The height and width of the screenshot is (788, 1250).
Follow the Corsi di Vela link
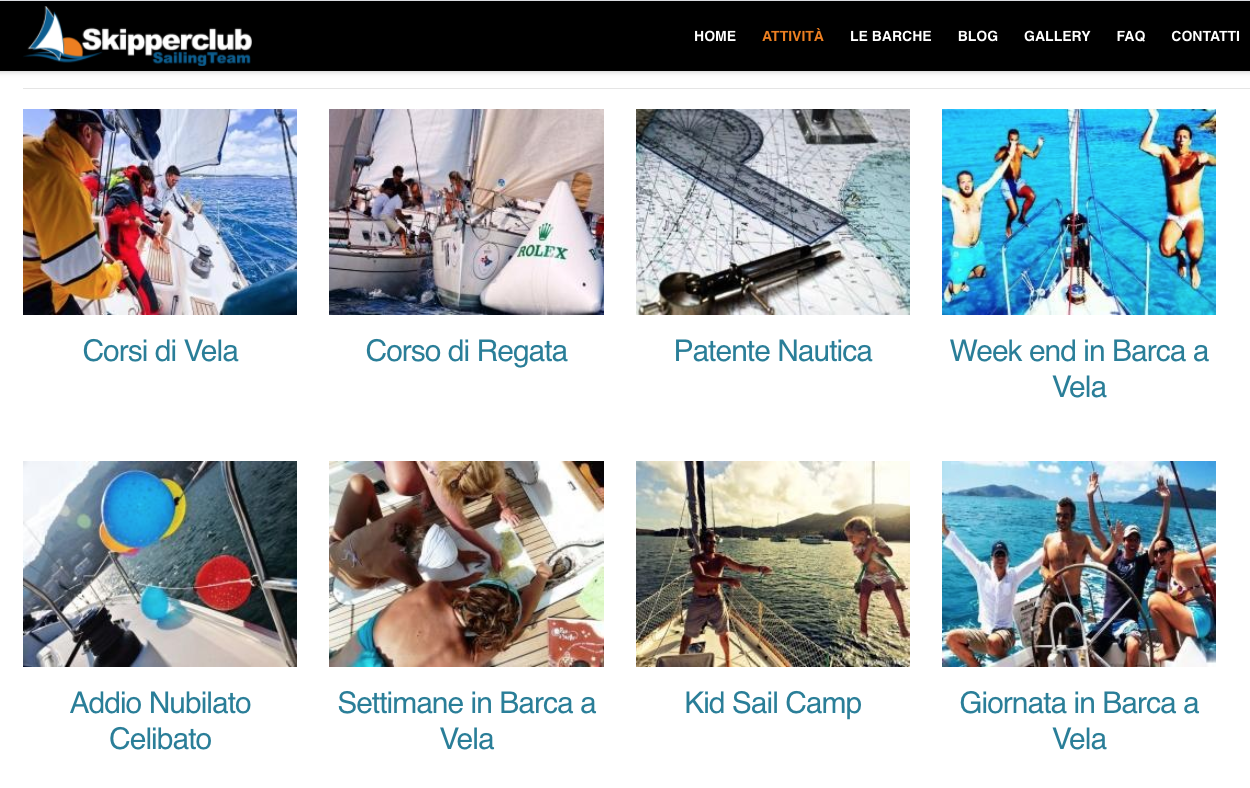pyautogui.click(x=160, y=351)
